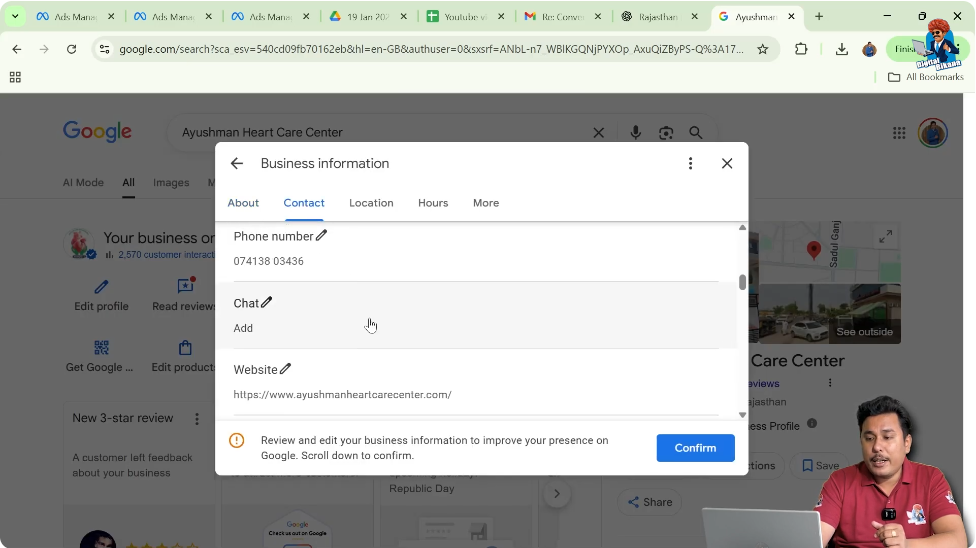The width and height of the screenshot is (976, 548).
Task: Click Edit profile pencil button
Action: tap(101, 296)
